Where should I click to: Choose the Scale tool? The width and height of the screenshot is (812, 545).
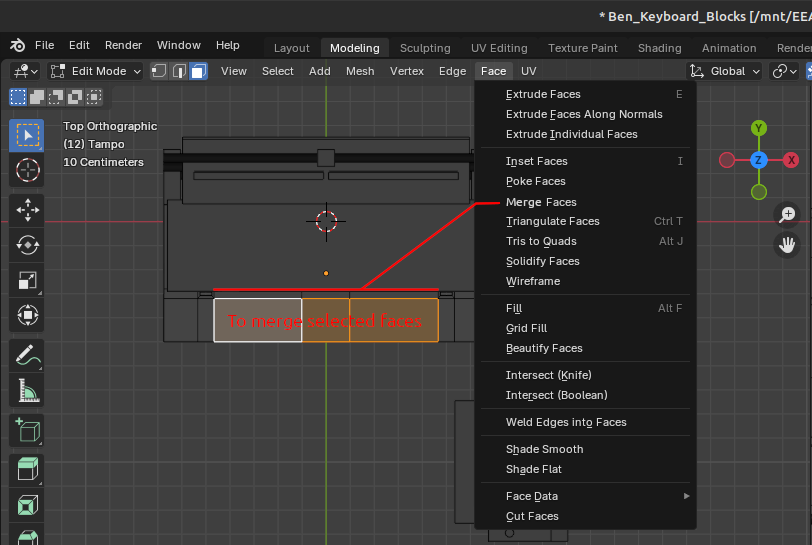click(27, 280)
